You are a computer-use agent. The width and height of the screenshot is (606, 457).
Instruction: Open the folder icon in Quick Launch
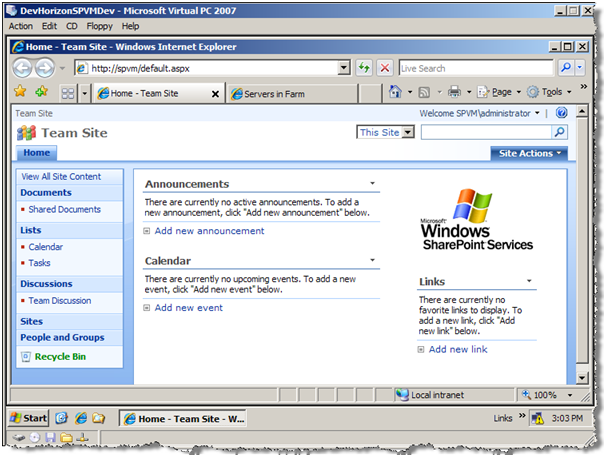tap(99, 418)
